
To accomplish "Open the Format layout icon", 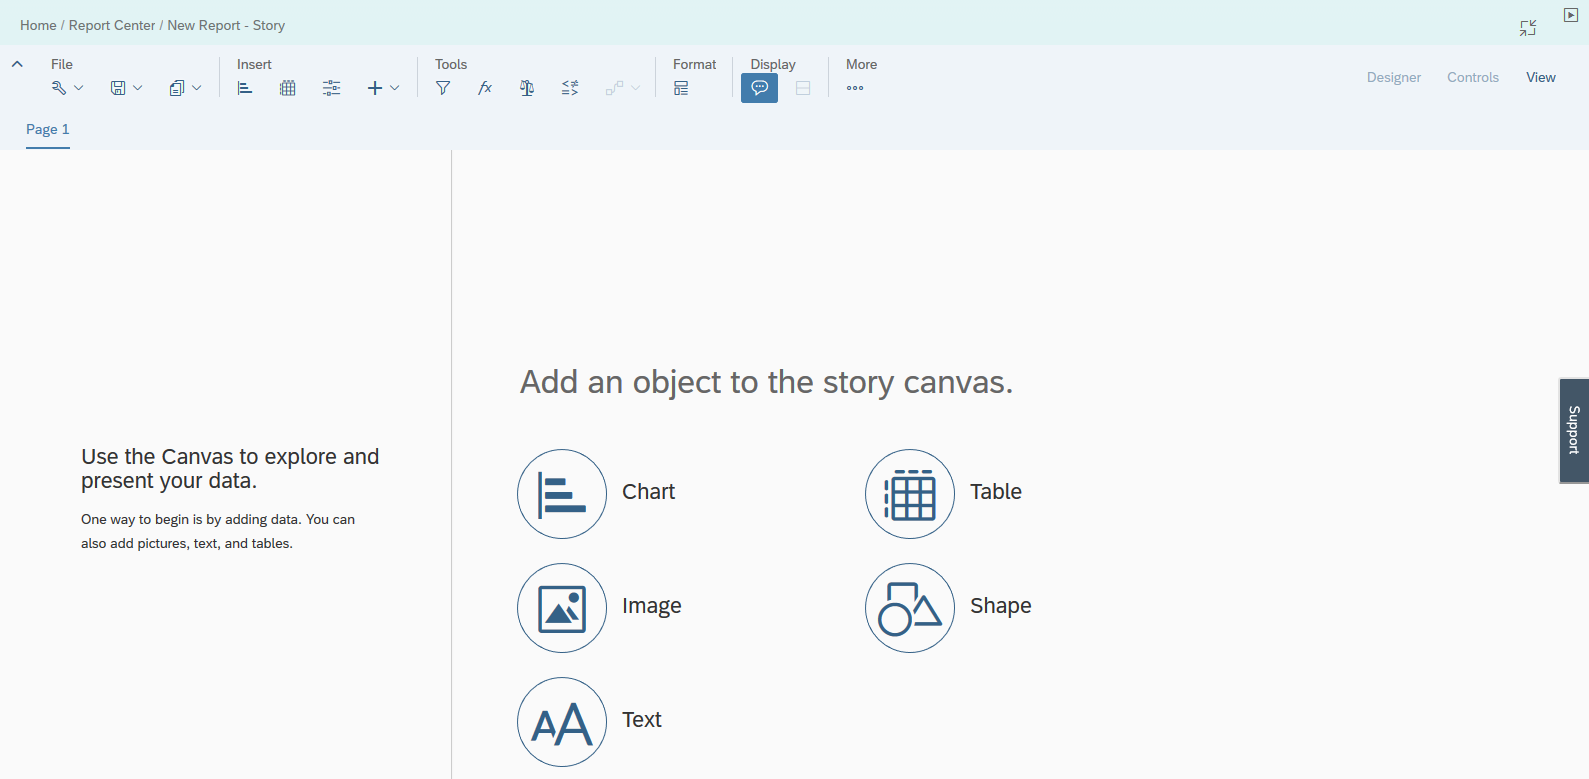I will [681, 88].
